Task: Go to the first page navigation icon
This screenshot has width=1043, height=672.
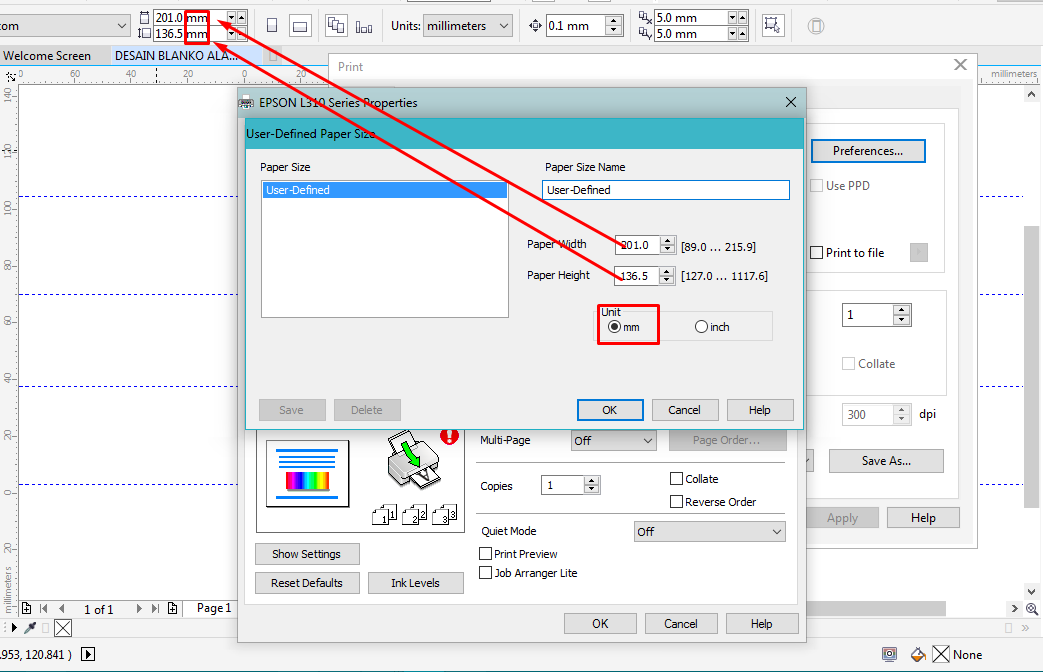Action: 44,608
